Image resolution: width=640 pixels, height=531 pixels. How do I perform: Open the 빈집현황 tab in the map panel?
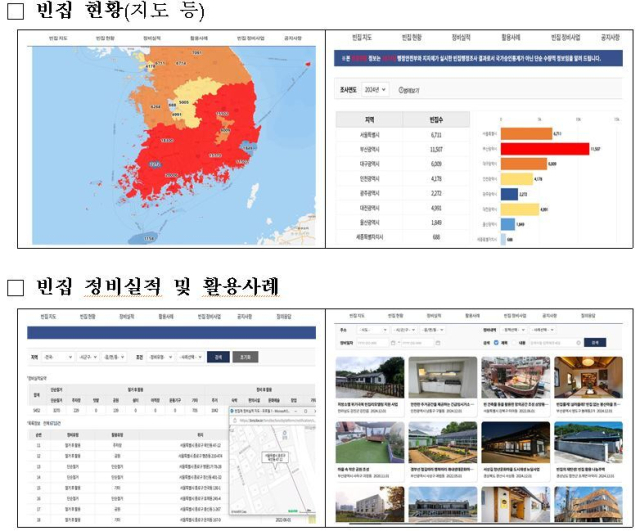tap(105, 38)
